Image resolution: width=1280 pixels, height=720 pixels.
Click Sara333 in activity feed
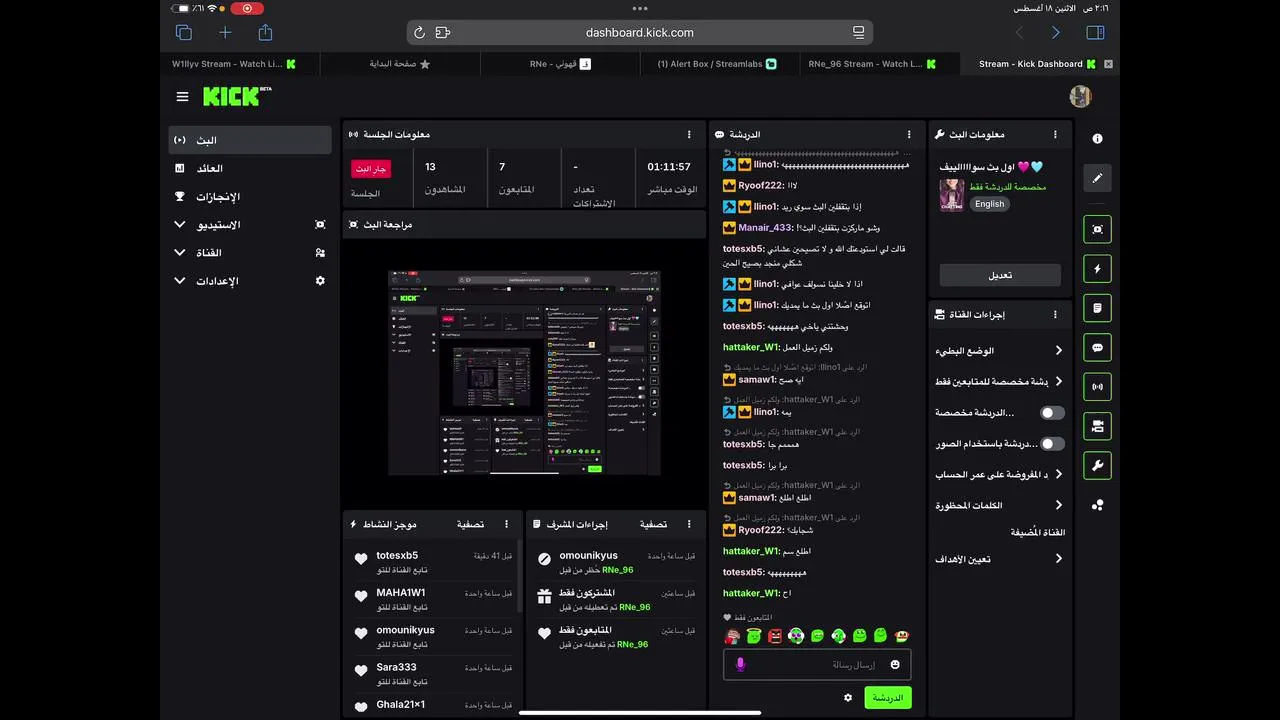tap(396, 667)
